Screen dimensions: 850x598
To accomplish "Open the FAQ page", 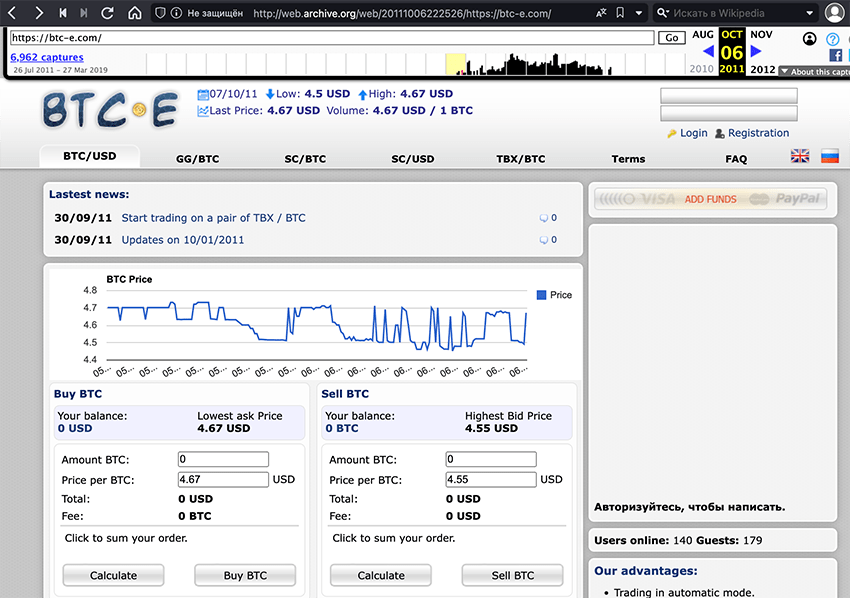I will 736,159.
